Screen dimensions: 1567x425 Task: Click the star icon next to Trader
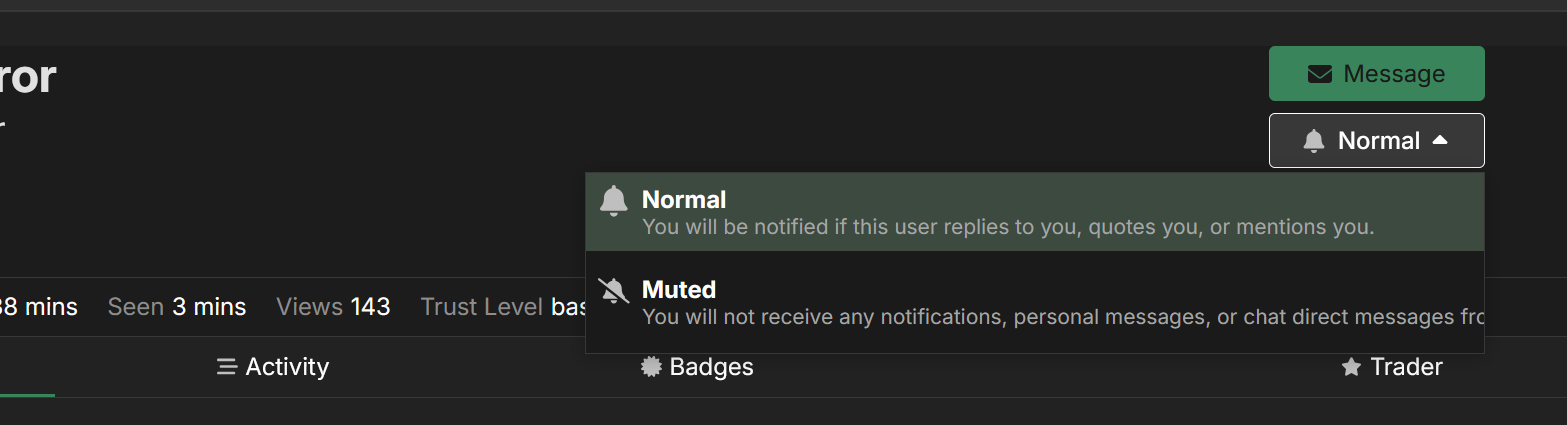[1351, 368]
